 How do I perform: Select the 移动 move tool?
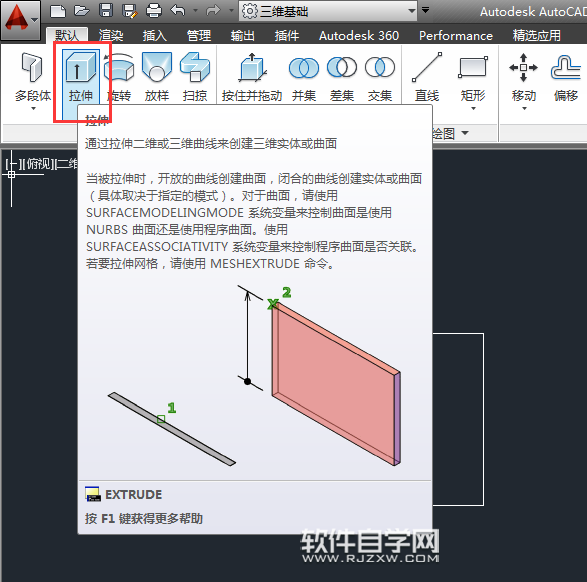pos(524,77)
